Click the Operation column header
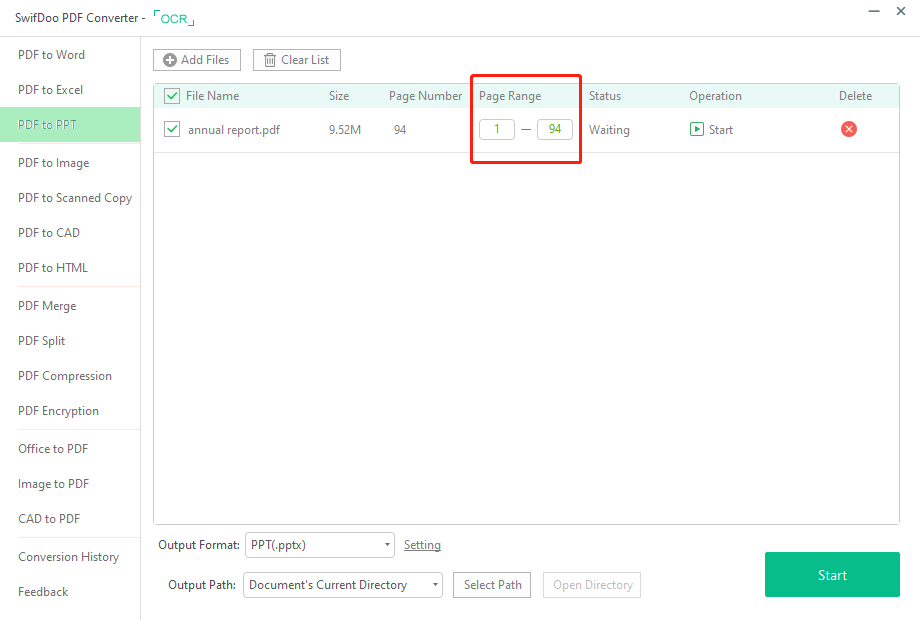Viewport: 920px width, 620px height. pyautogui.click(x=715, y=96)
